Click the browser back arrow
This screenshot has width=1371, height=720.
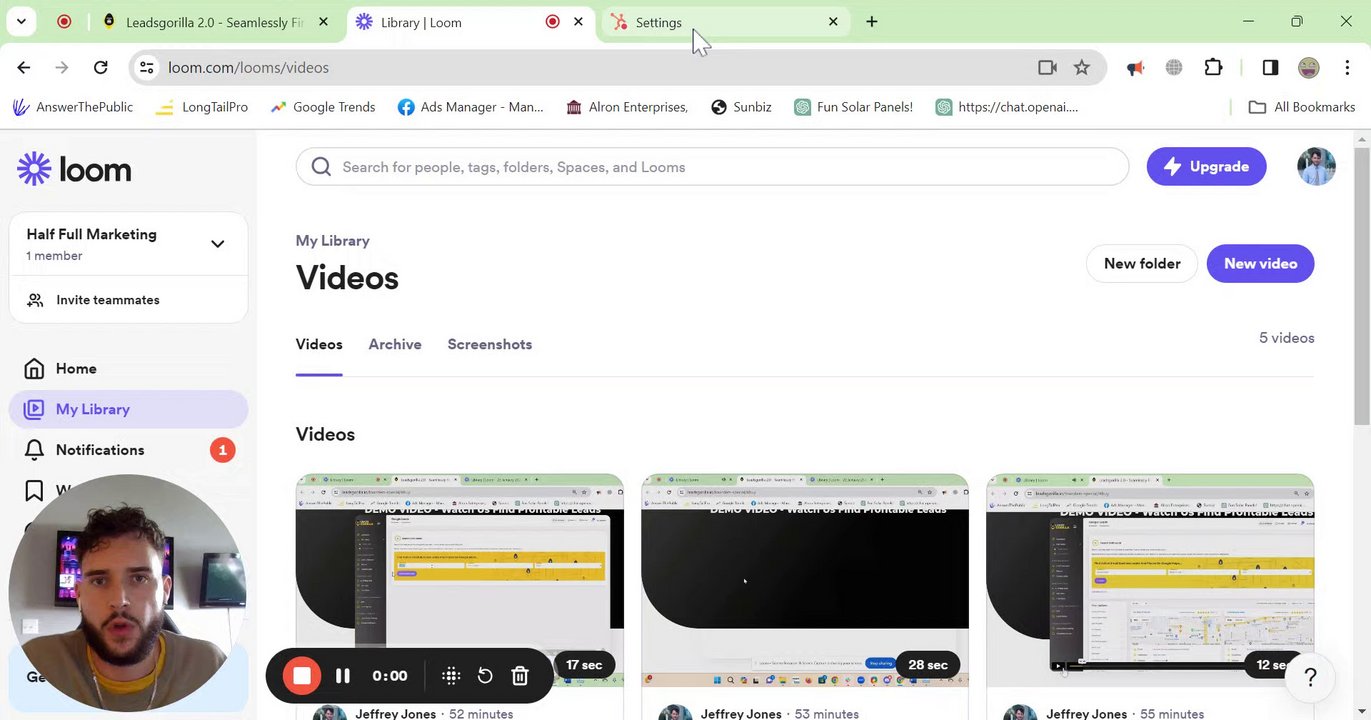(x=24, y=67)
